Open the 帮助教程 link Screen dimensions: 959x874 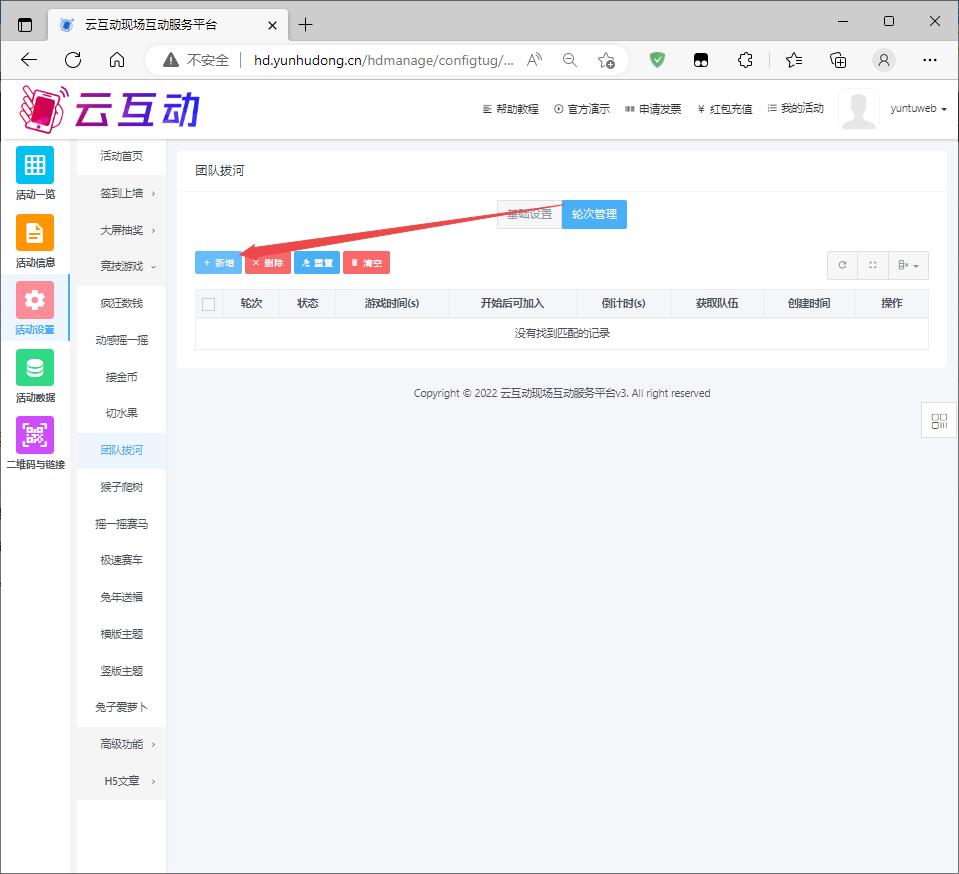[x=511, y=109]
